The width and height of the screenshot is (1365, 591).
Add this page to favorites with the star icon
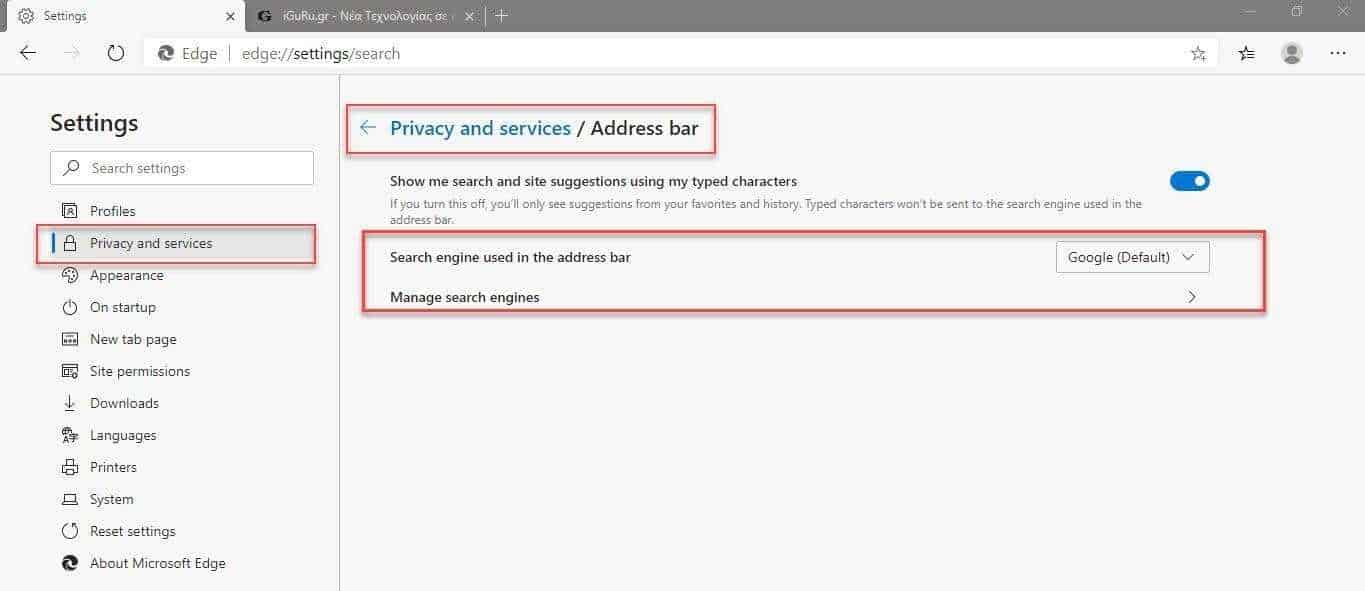coord(1198,54)
